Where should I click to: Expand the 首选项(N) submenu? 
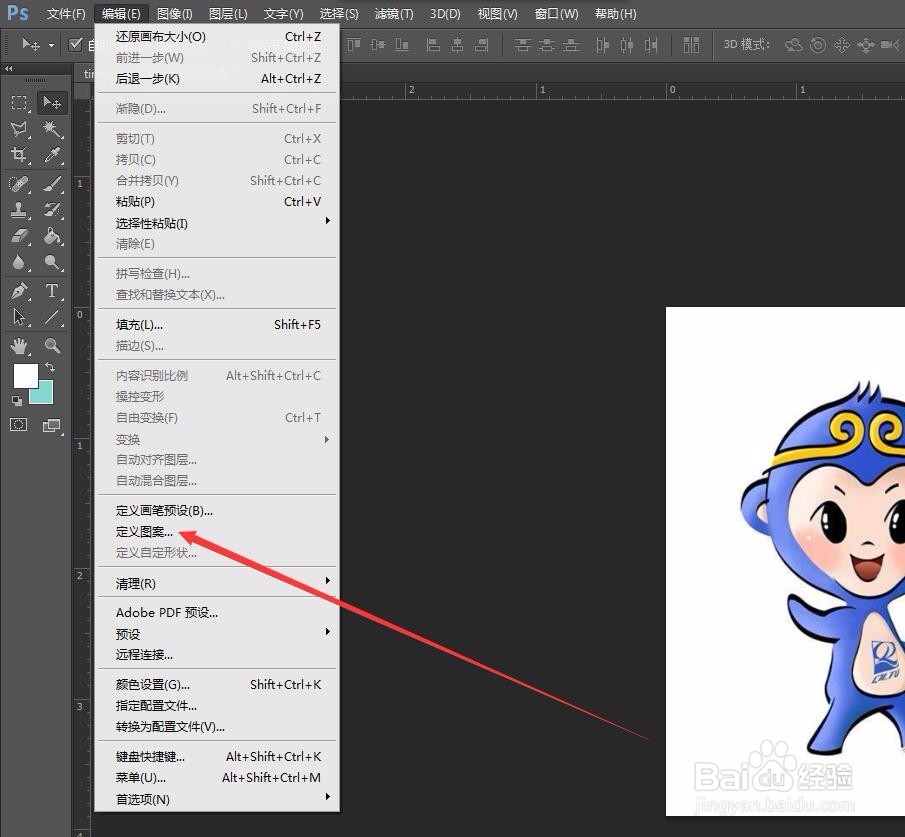216,799
